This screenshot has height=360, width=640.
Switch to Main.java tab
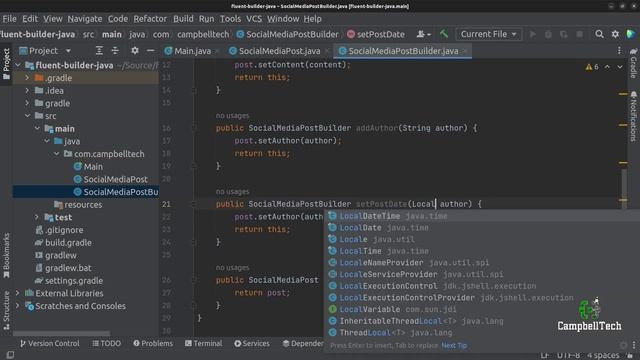[188, 51]
